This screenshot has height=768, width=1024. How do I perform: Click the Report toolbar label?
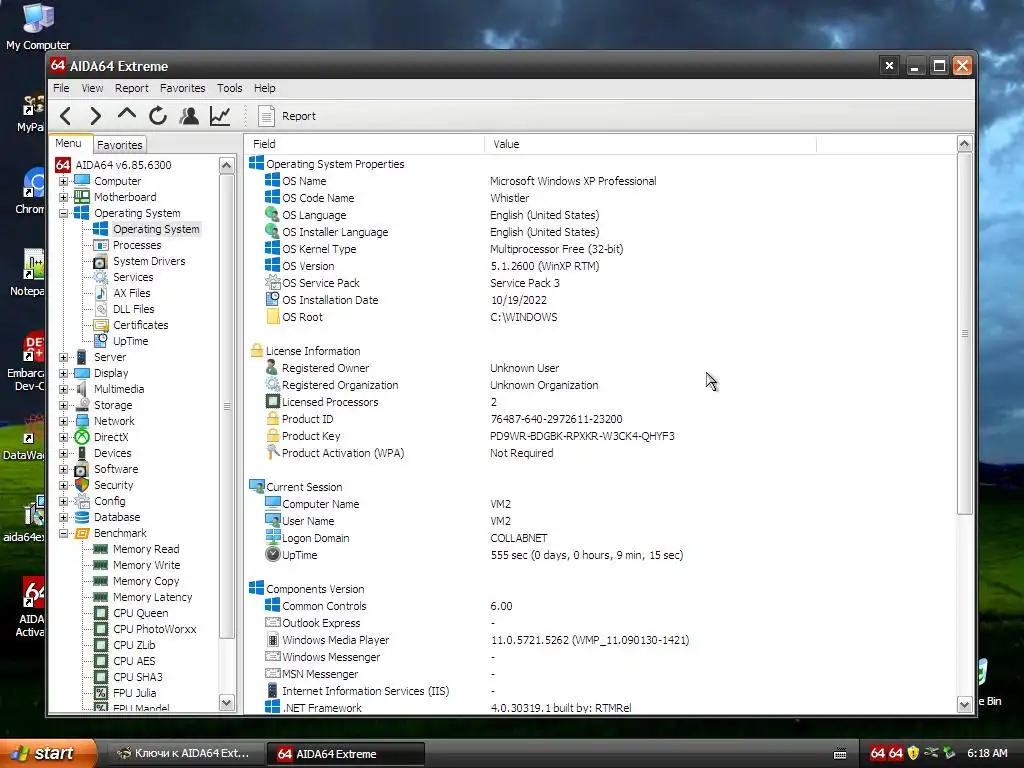click(298, 116)
